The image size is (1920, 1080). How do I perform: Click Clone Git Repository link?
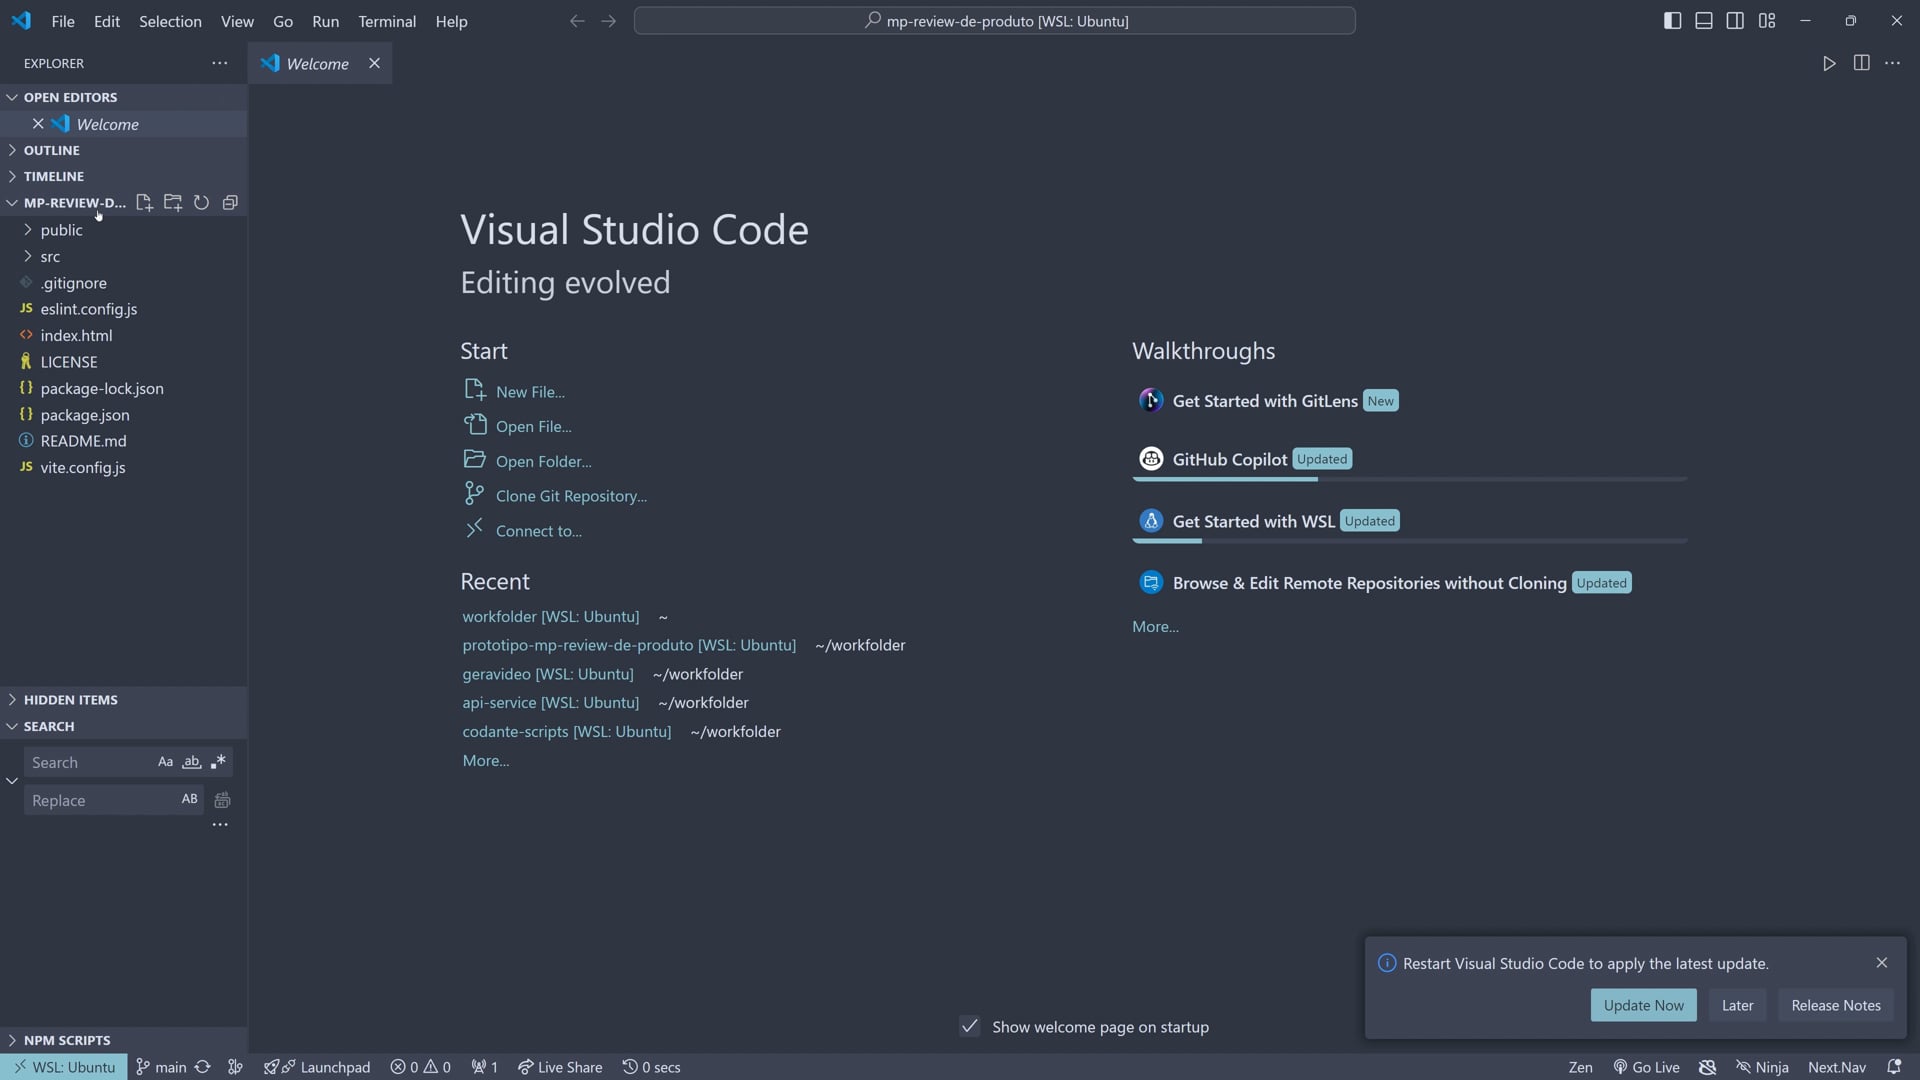coord(570,496)
